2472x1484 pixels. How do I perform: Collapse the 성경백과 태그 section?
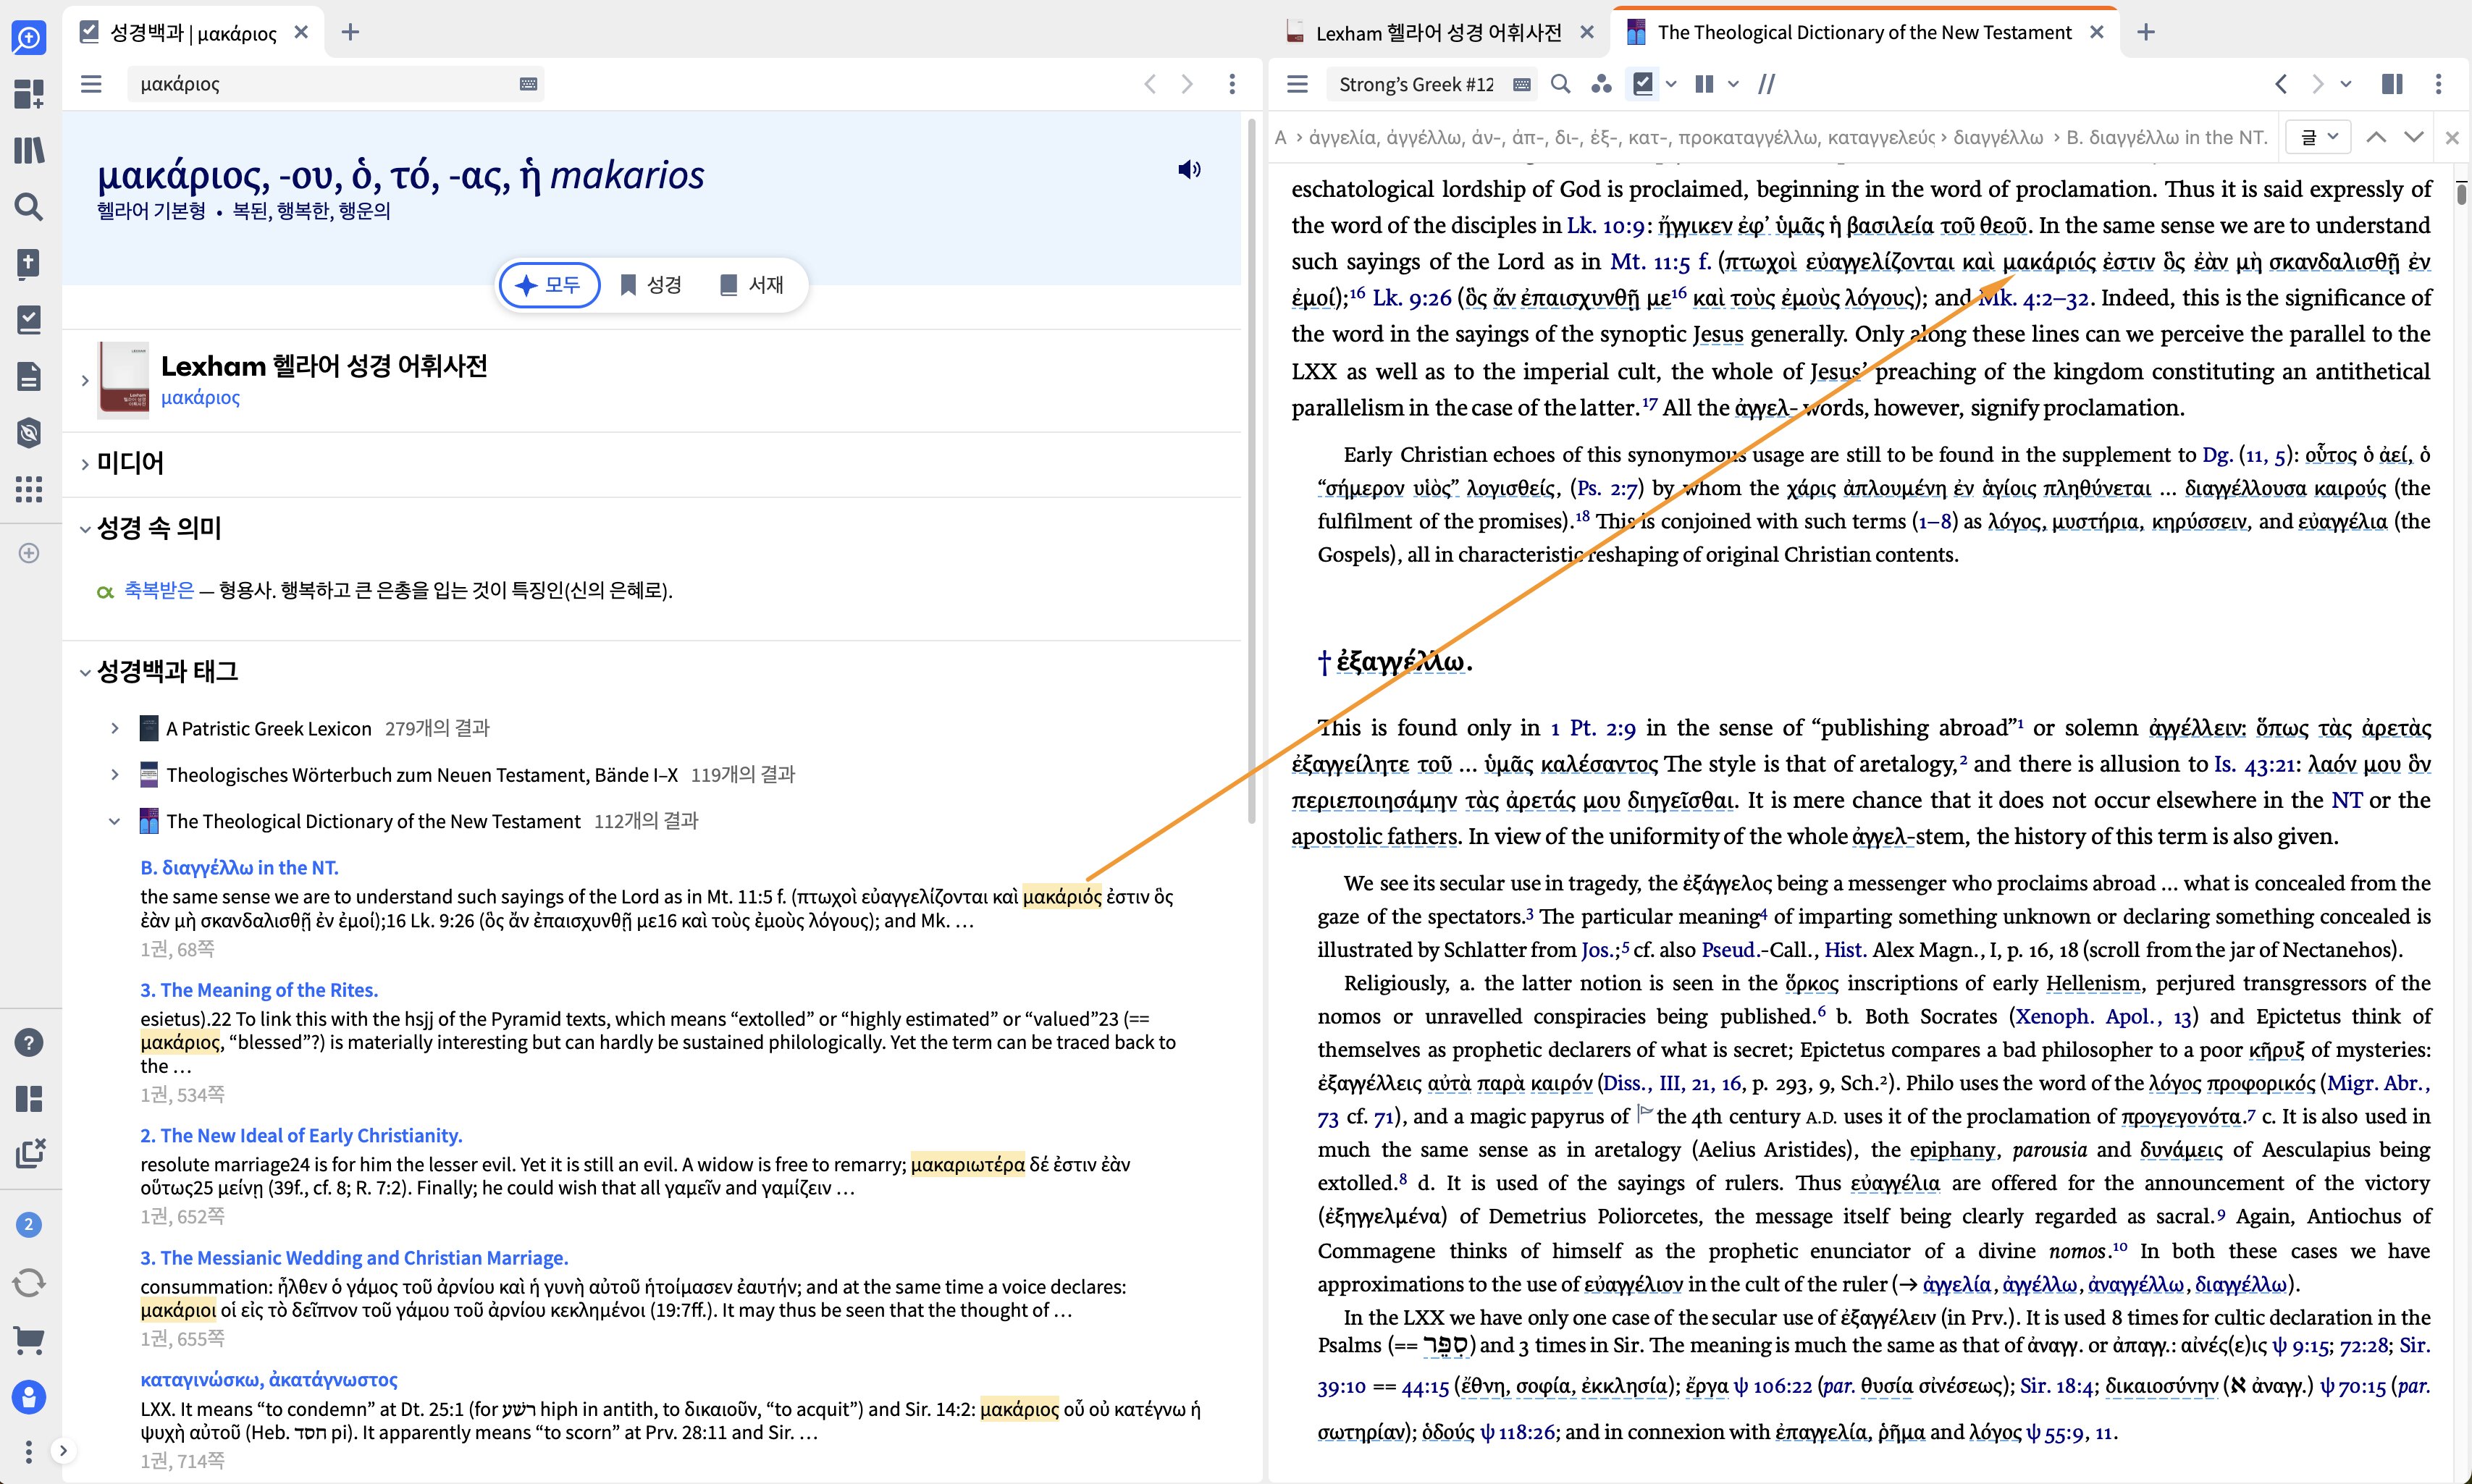pyautogui.click(x=85, y=672)
